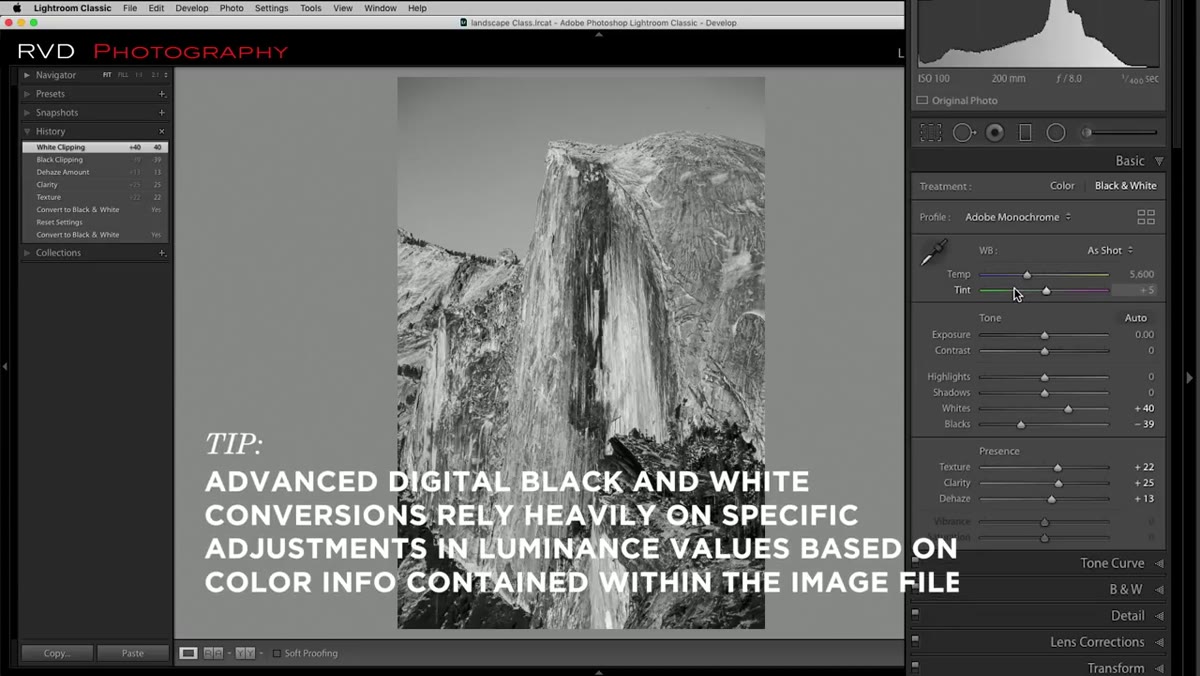Toggle the Tone Curve panel switch

pos(915,563)
